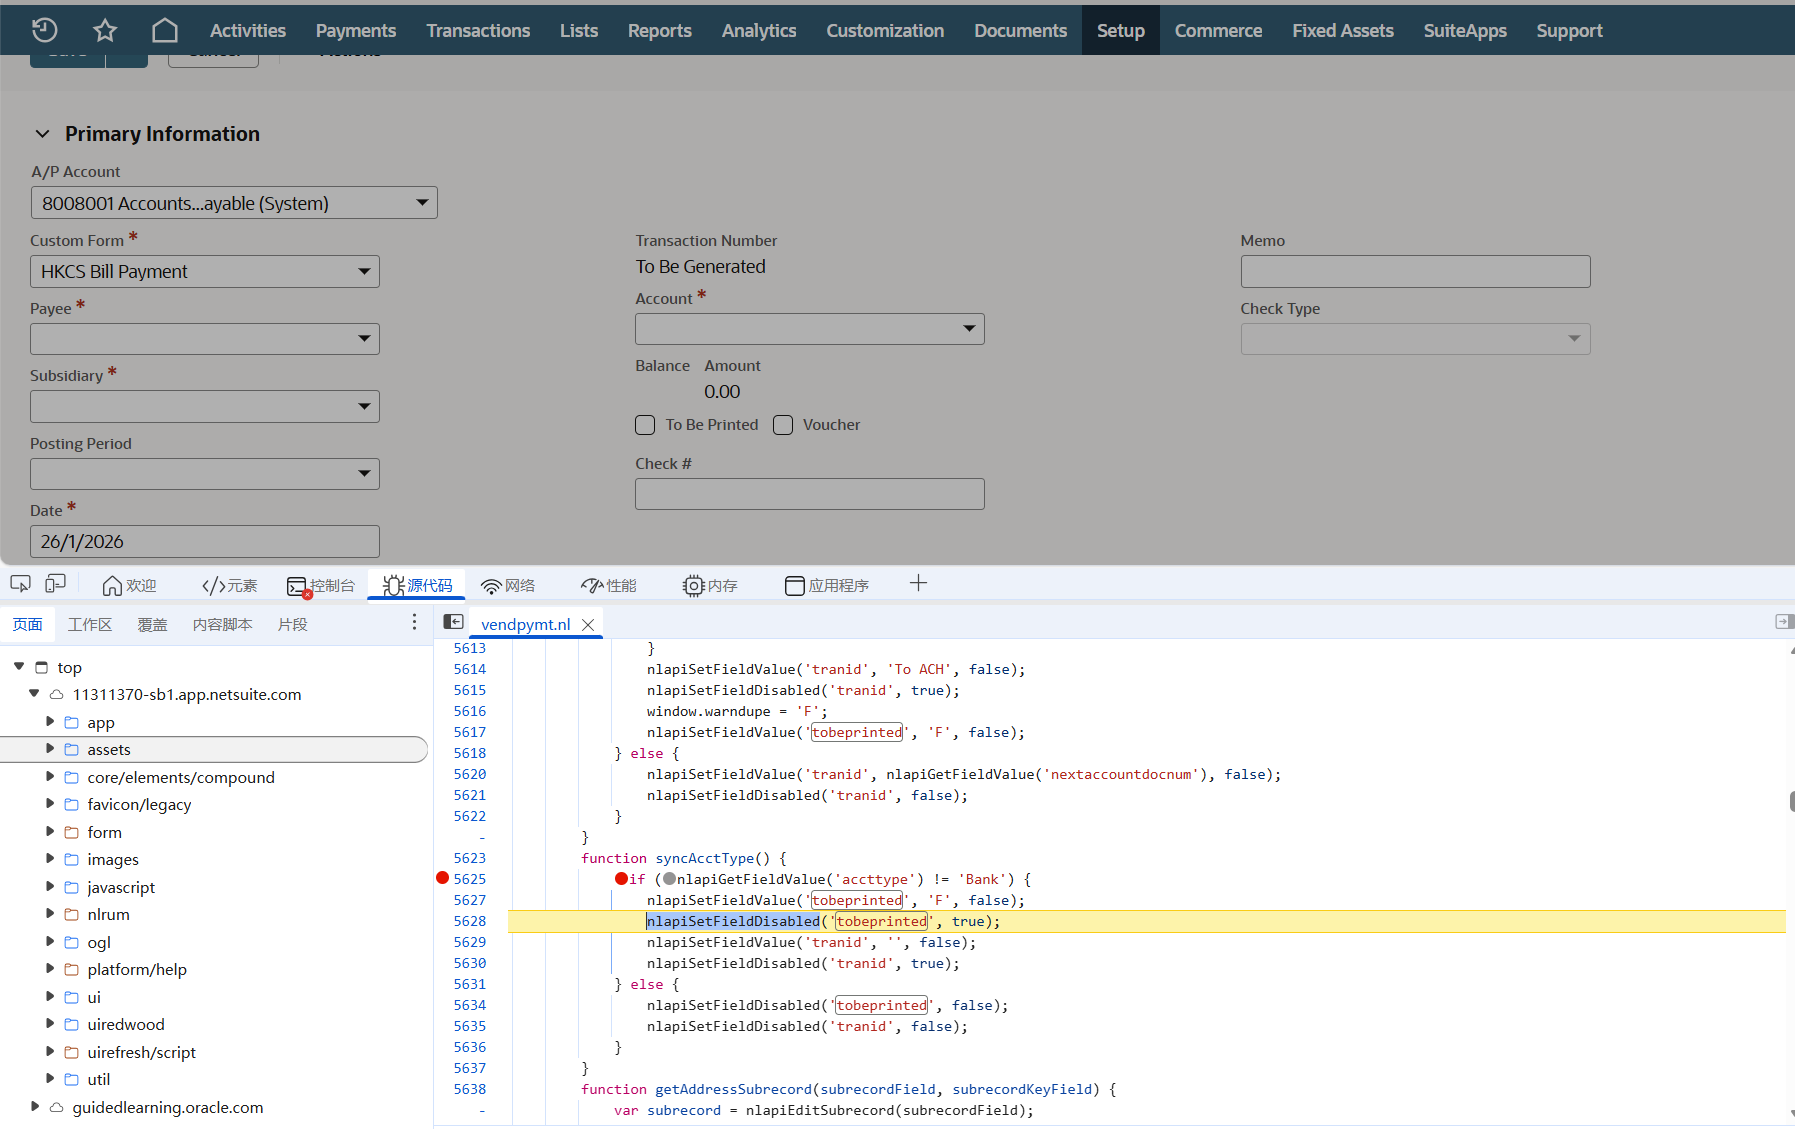Open the Reports menu
The image size is (1795, 1129).
(660, 30)
